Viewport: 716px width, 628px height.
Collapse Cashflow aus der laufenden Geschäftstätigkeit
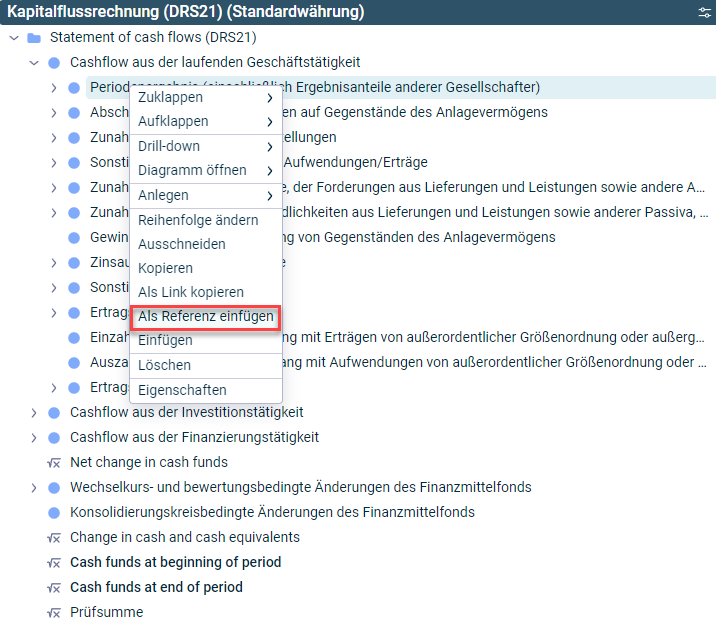34,63
